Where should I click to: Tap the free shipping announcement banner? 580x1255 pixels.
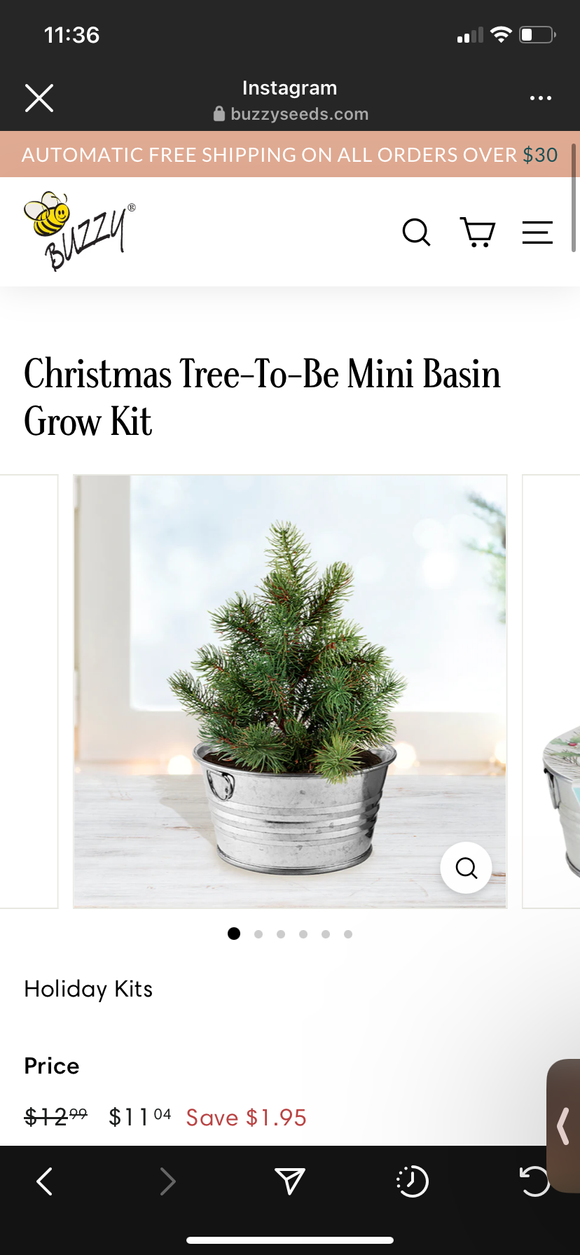[289, 155]
